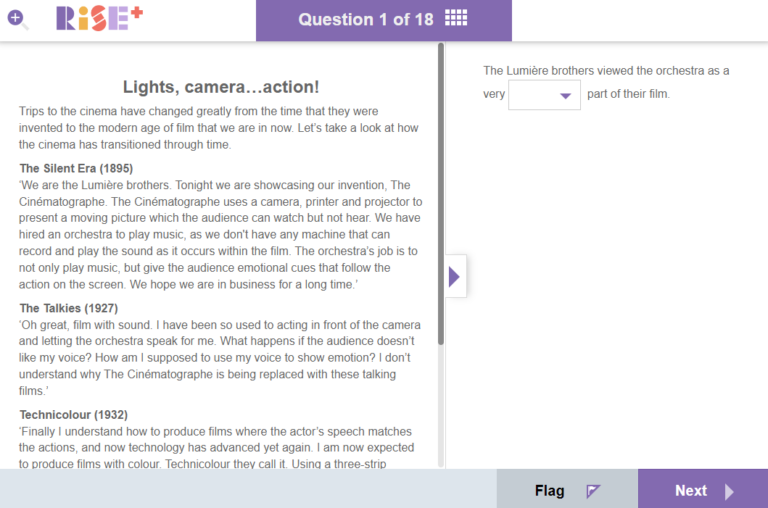This screenshot has width=768, height=508.
Task: Click the passage vertical scrollbar
Action: [441, 200]
